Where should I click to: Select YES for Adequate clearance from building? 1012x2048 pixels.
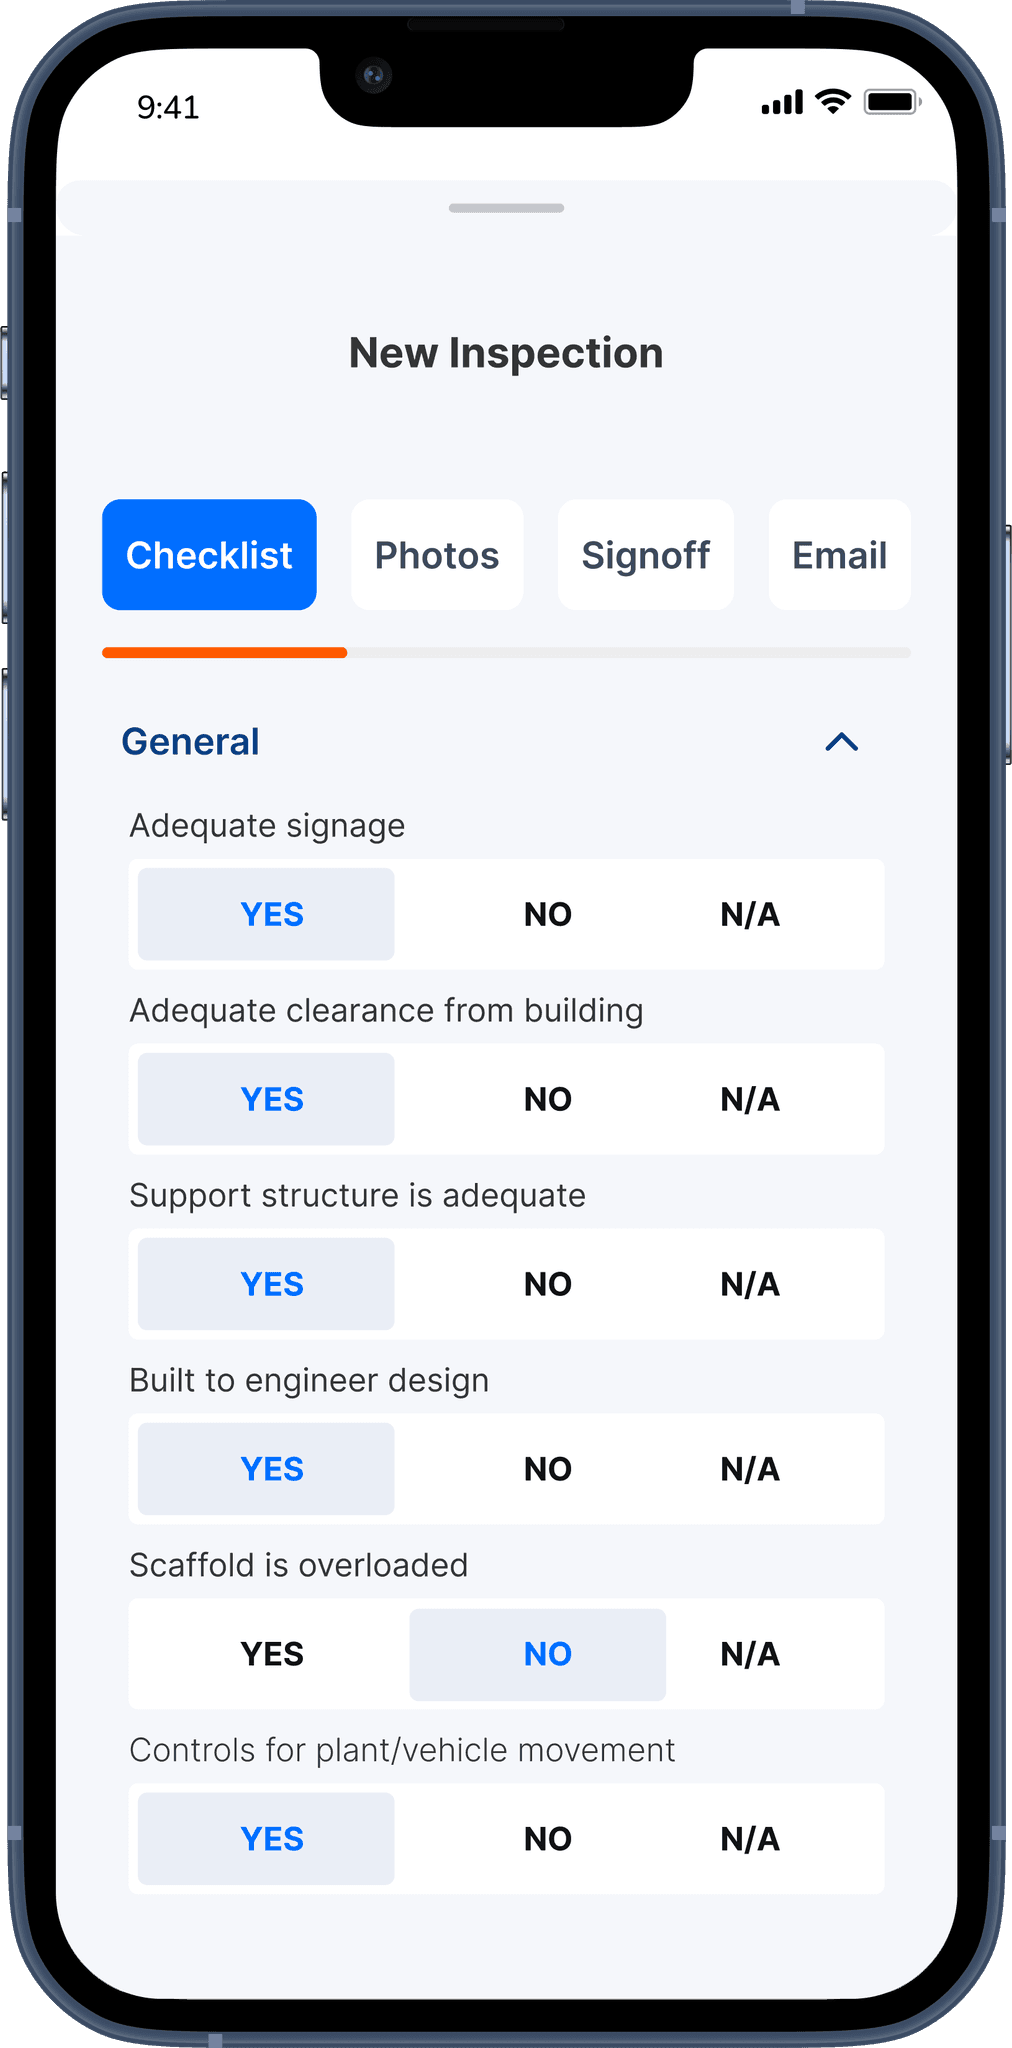tap(266, 1098)
